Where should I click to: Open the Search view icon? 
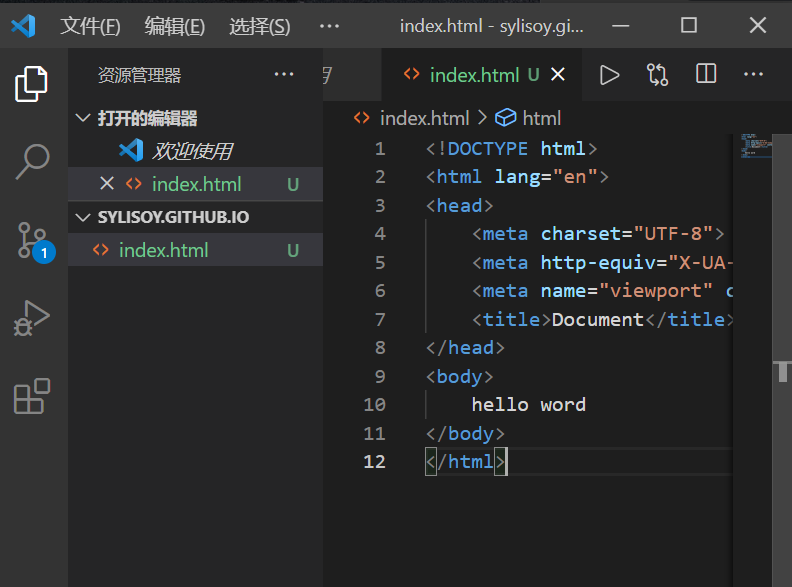click(x=32, y=161)
